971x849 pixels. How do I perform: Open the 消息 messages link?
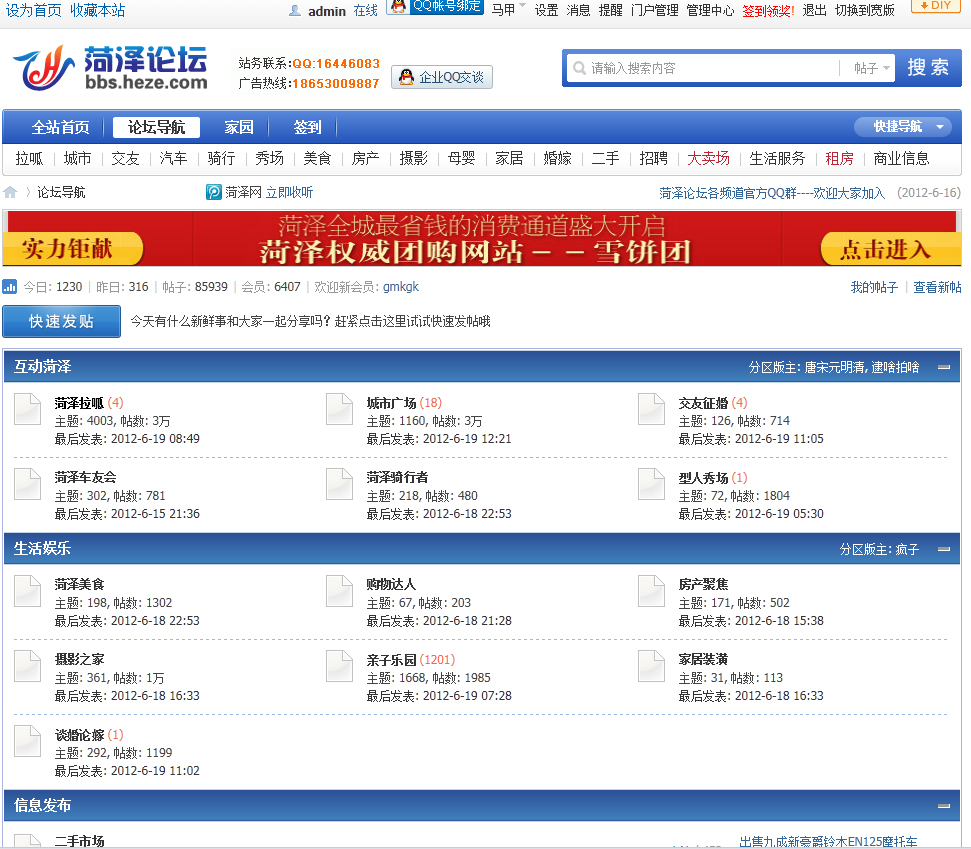click(578, 11)
